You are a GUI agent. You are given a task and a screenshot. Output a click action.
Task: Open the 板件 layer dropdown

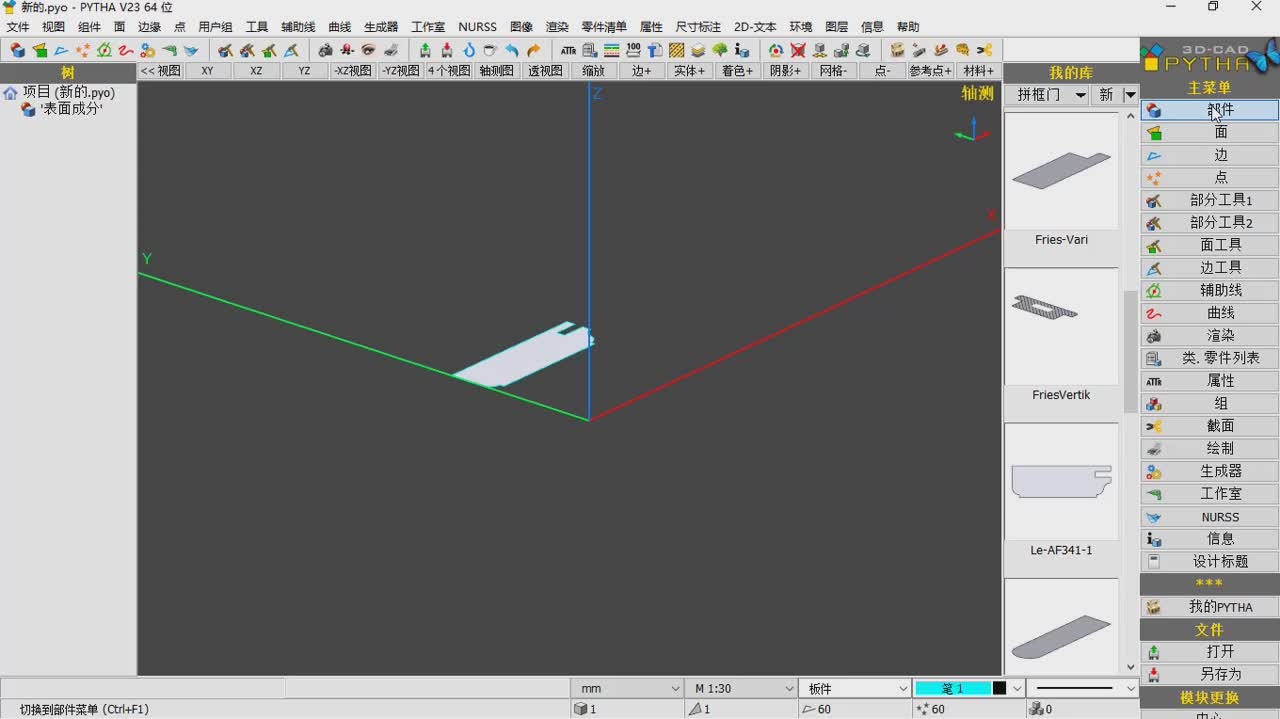click(855, 688)
